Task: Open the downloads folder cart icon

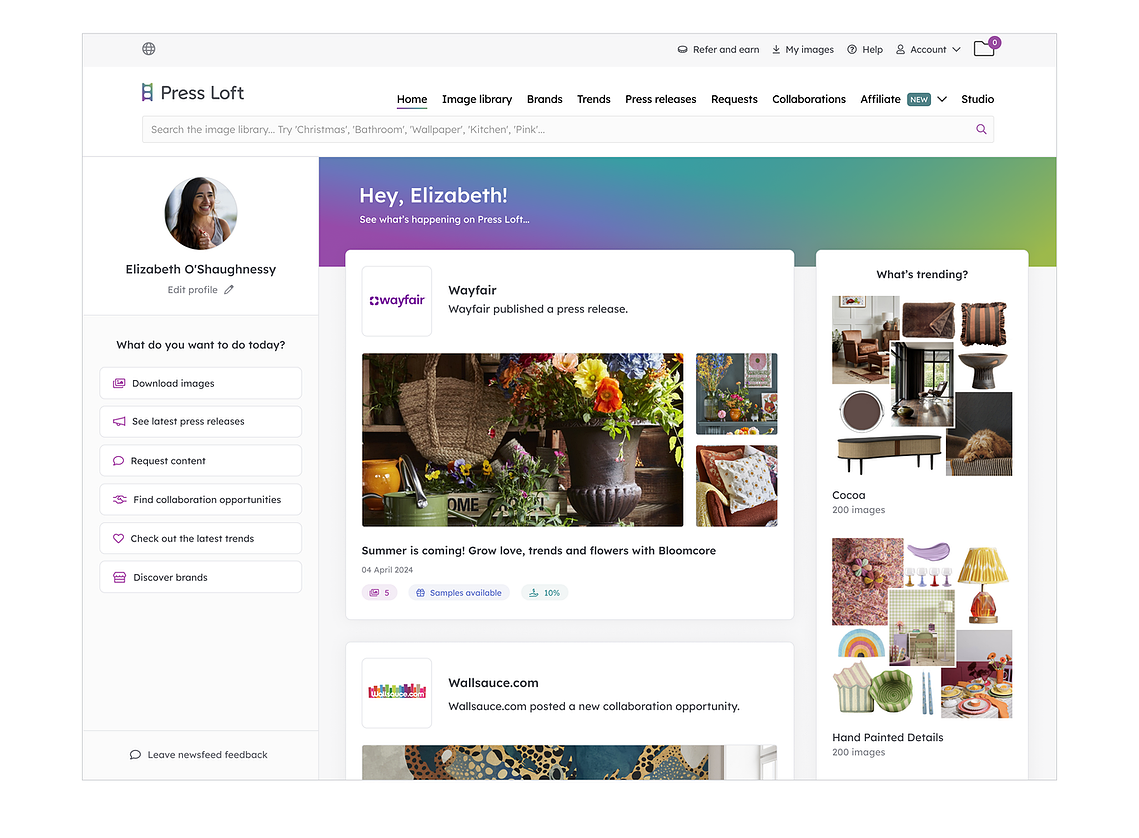Action: (985, 48)
